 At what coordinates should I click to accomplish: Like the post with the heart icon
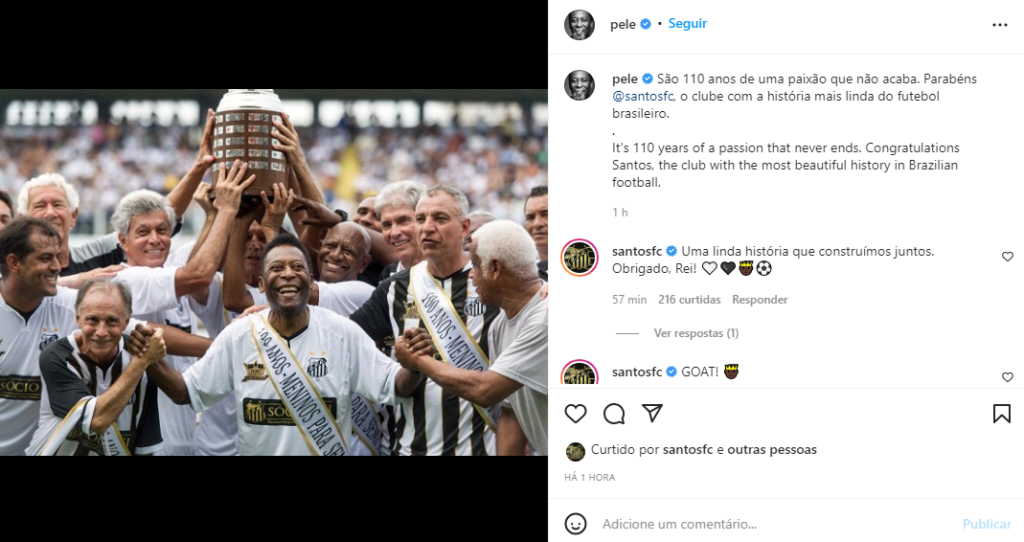pos(576,413)
